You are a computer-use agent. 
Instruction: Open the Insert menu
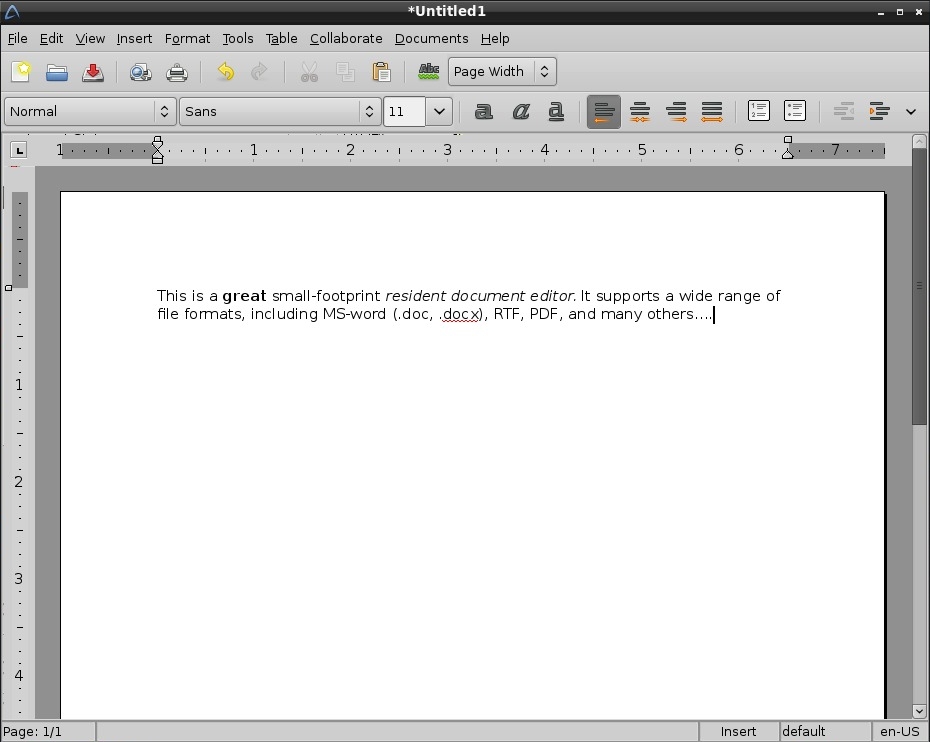click(x=135, y=39)
